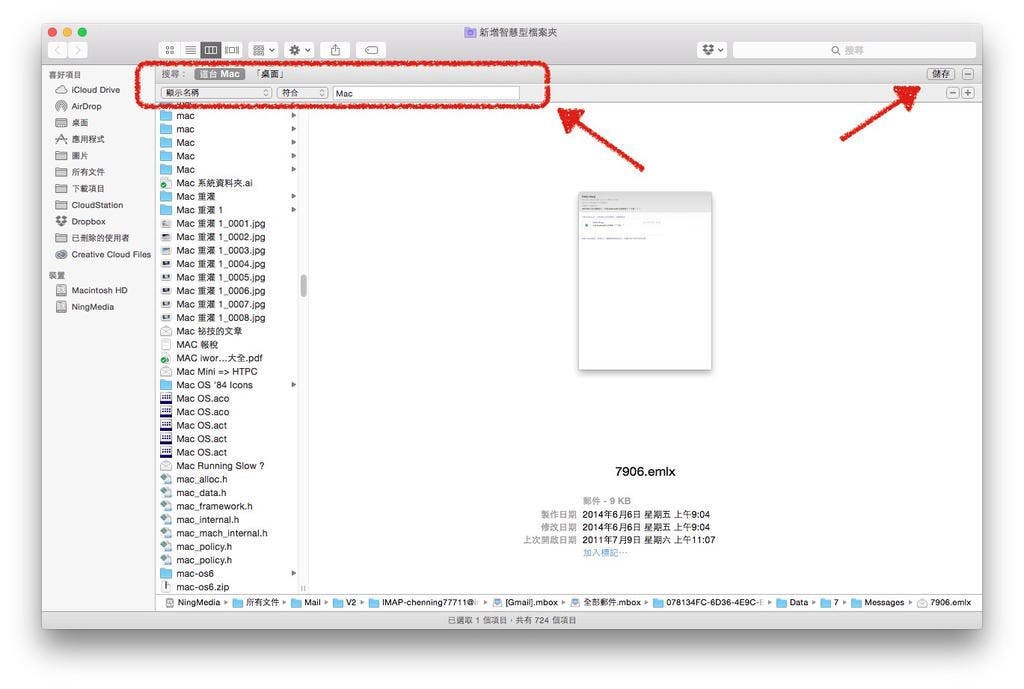Screen dimensions: 1024x689
Task: Add a criteria row with plus button
Action: point(968,93)
